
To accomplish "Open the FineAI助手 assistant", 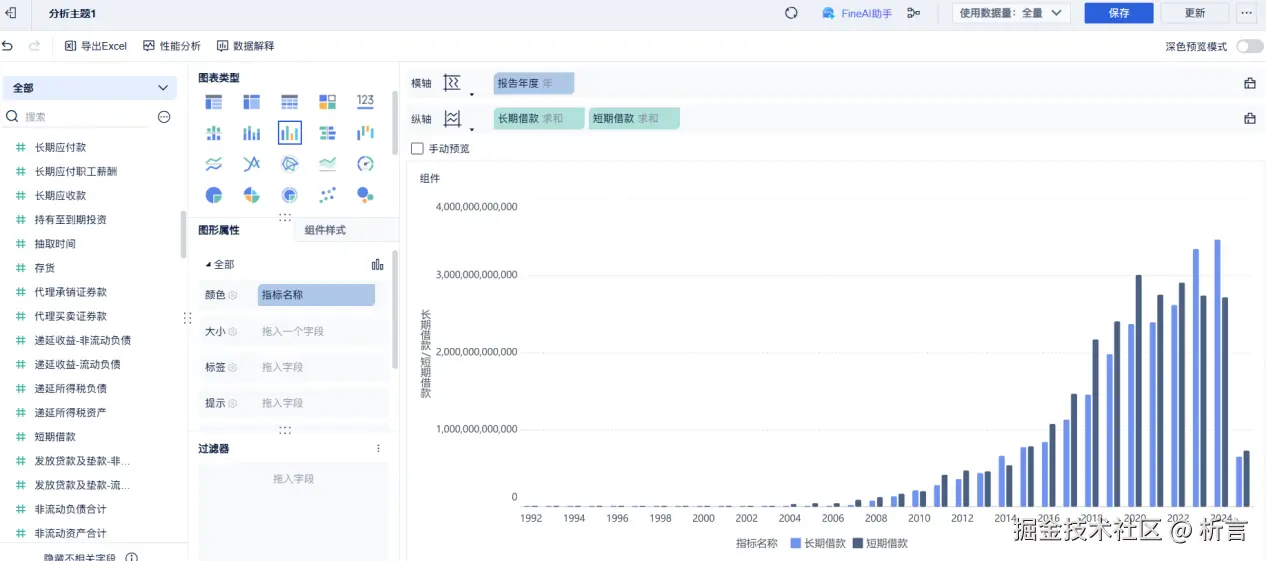I will click(857, 13).
